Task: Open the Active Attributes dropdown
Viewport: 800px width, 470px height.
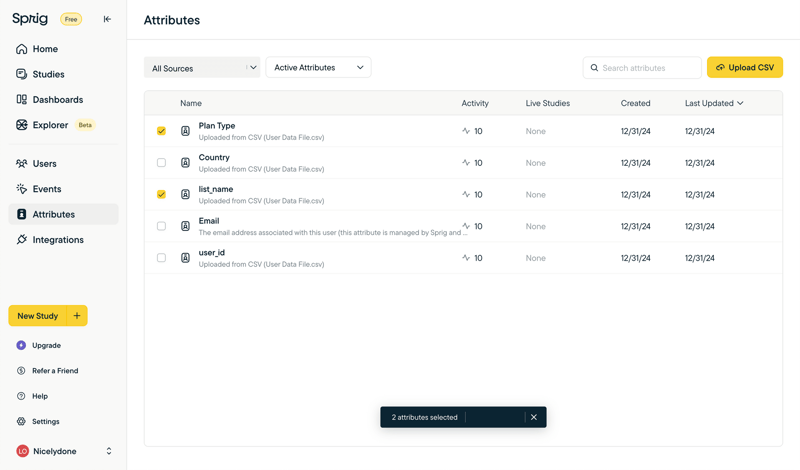Action: pos(318,67)
